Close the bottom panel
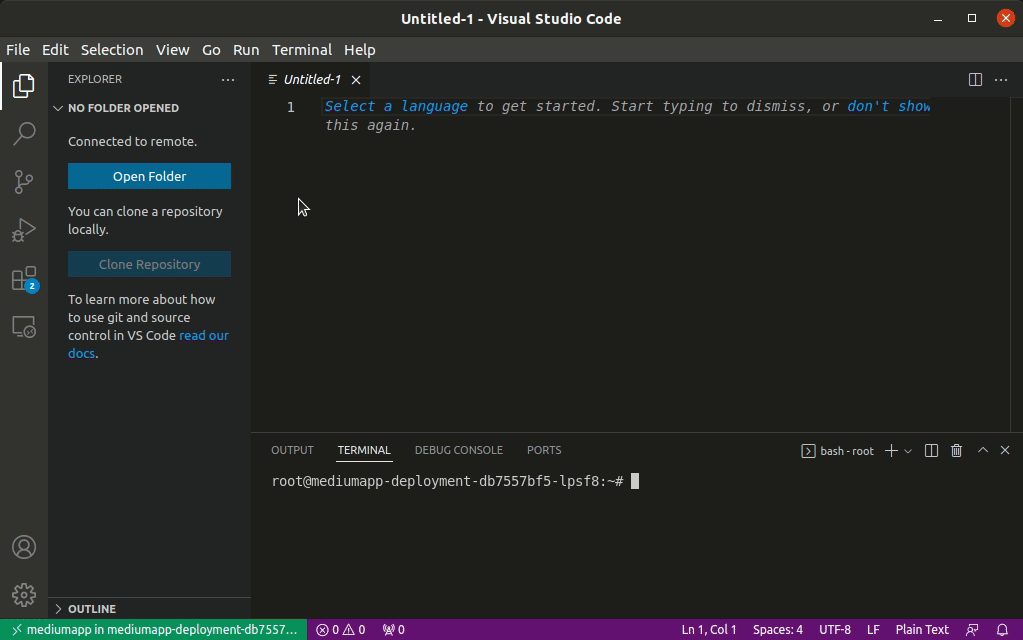 (x=1005, y=450)
